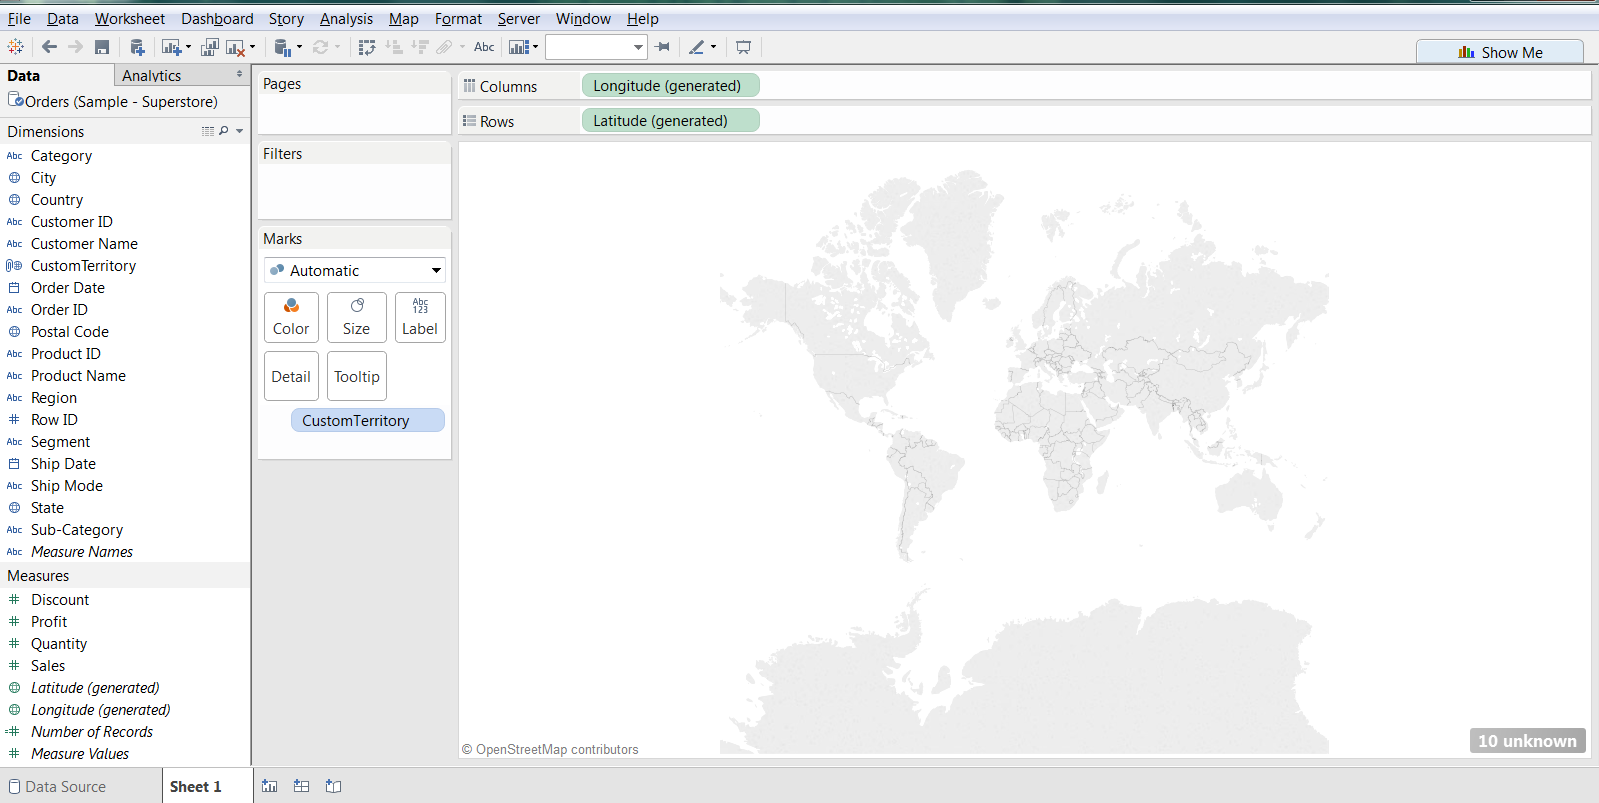This screenshot has width=1599, height=803.
Task: Select the Sales measure field
Action: pyautogui.click(x=48, y=666)
